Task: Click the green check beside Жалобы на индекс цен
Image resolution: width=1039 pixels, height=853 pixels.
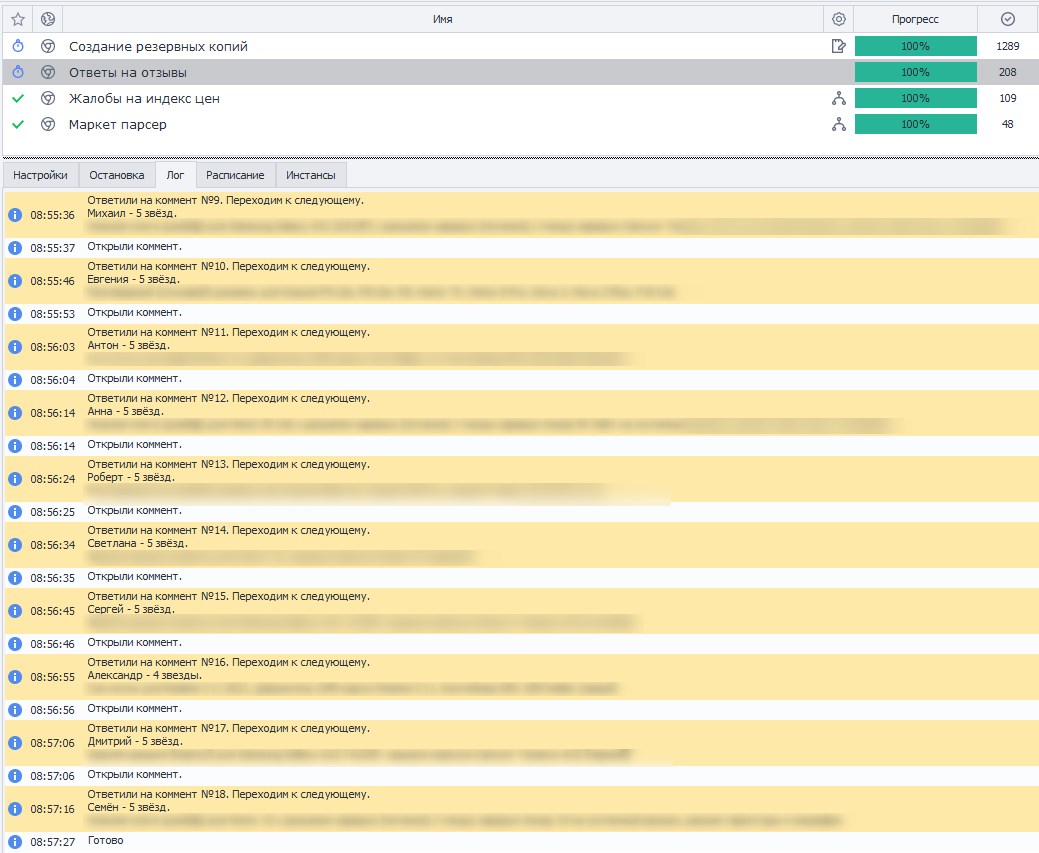Action: (x=18, y=98)
